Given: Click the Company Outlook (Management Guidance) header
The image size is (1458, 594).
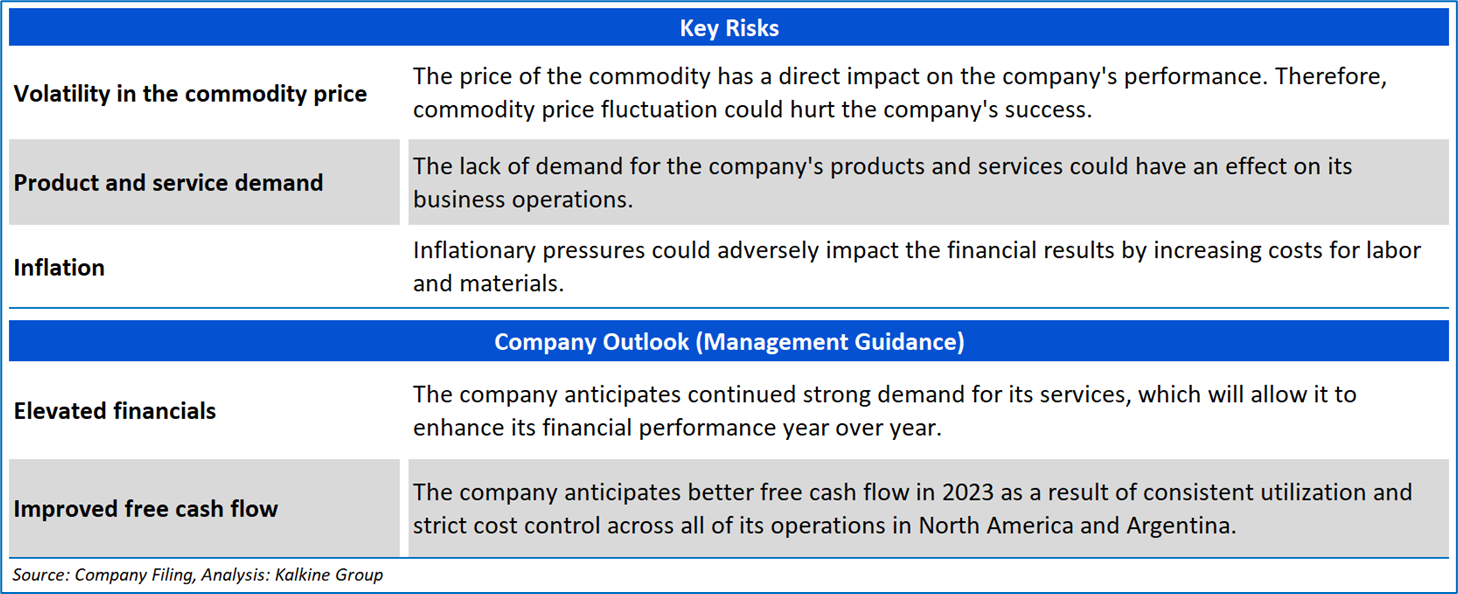Looking at the screenshot, I should (728, 342).
